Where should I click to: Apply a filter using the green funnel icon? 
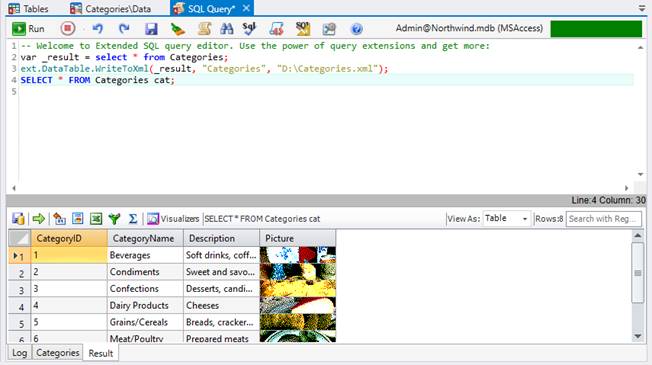coord(114,219)
